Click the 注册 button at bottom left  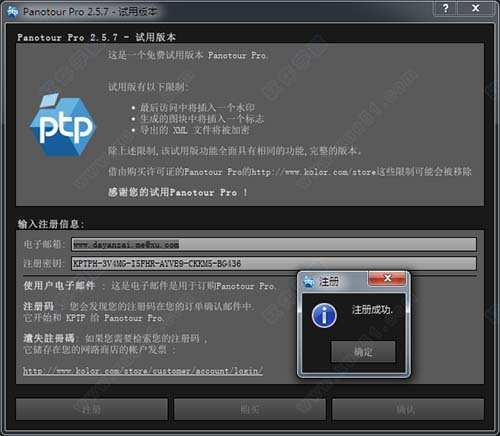pyautogui.click(x=92, y=409)
